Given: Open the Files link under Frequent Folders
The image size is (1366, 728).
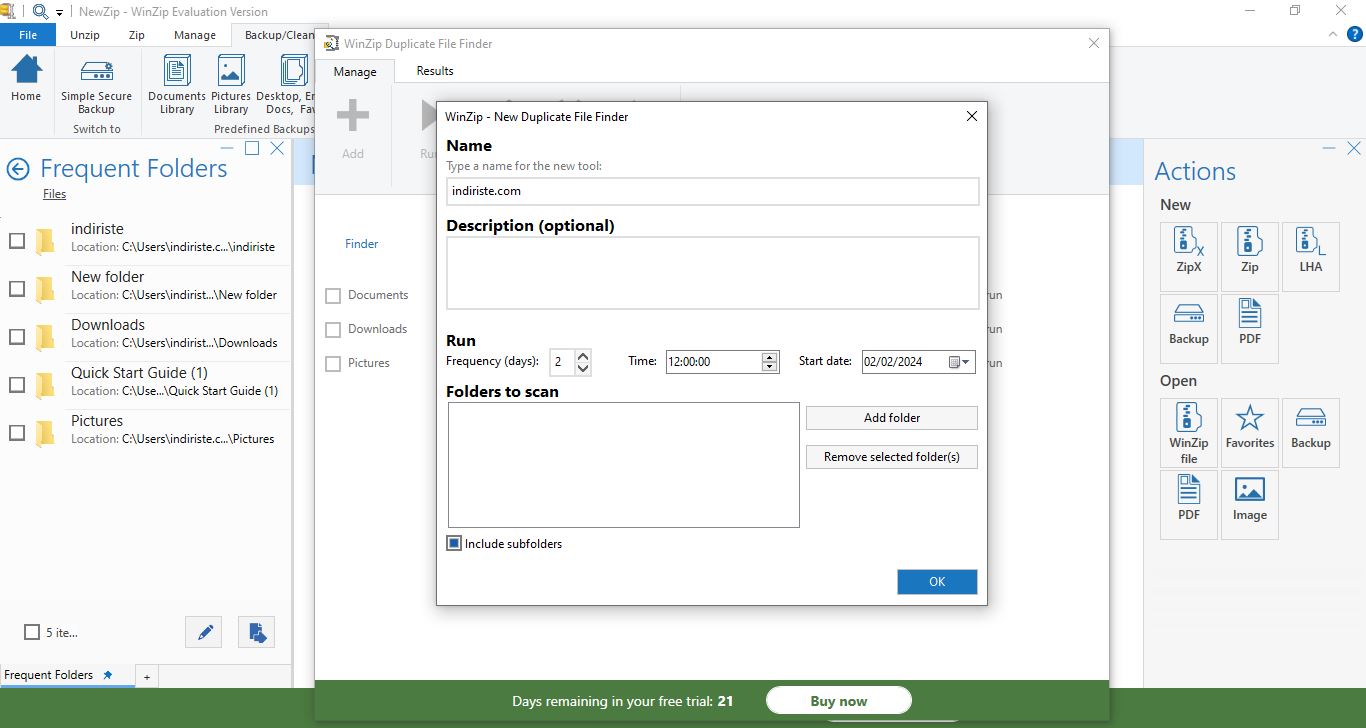Looking at the screenshot, I should pos(54,194).
